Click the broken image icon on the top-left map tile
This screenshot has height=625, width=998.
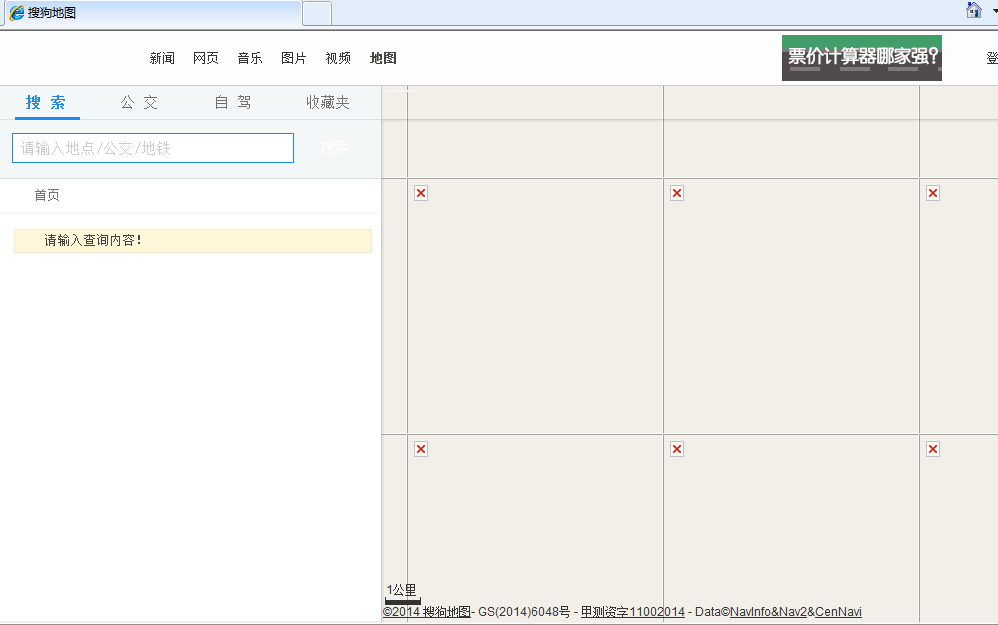pyautogui.click(x=420, y=192)
